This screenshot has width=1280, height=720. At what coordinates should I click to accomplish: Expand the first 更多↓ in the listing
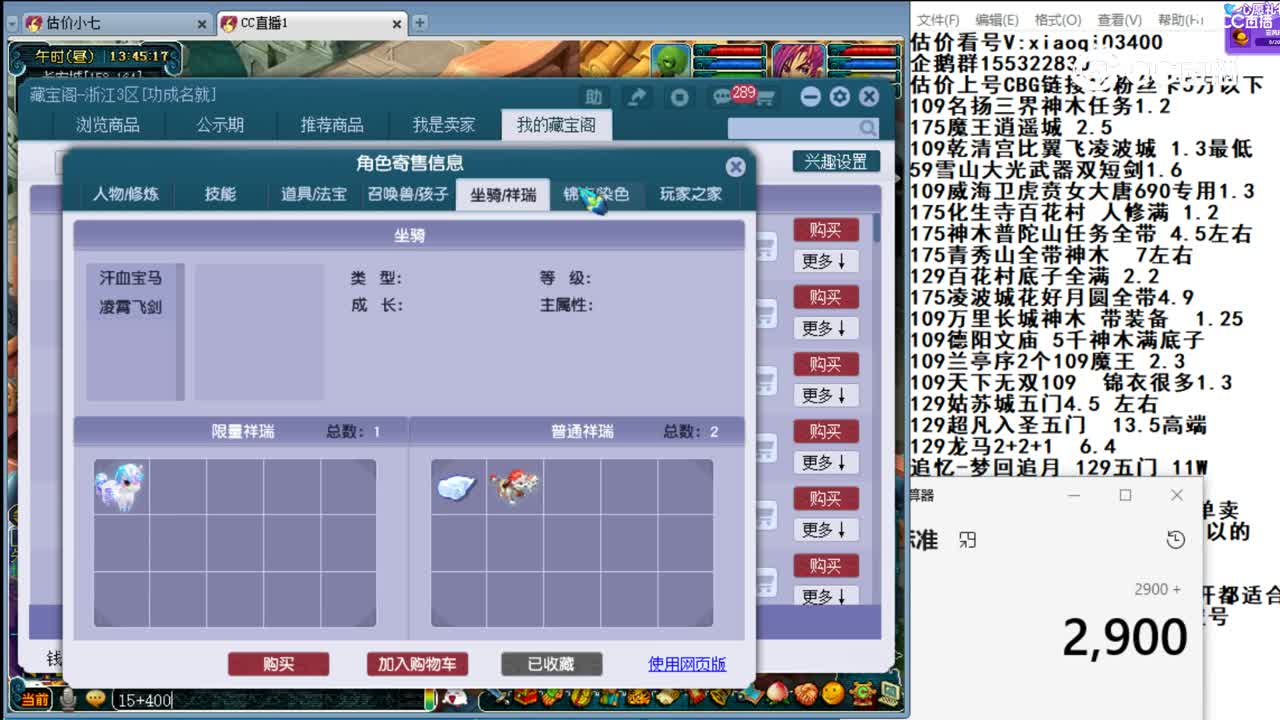click(825, 261)
